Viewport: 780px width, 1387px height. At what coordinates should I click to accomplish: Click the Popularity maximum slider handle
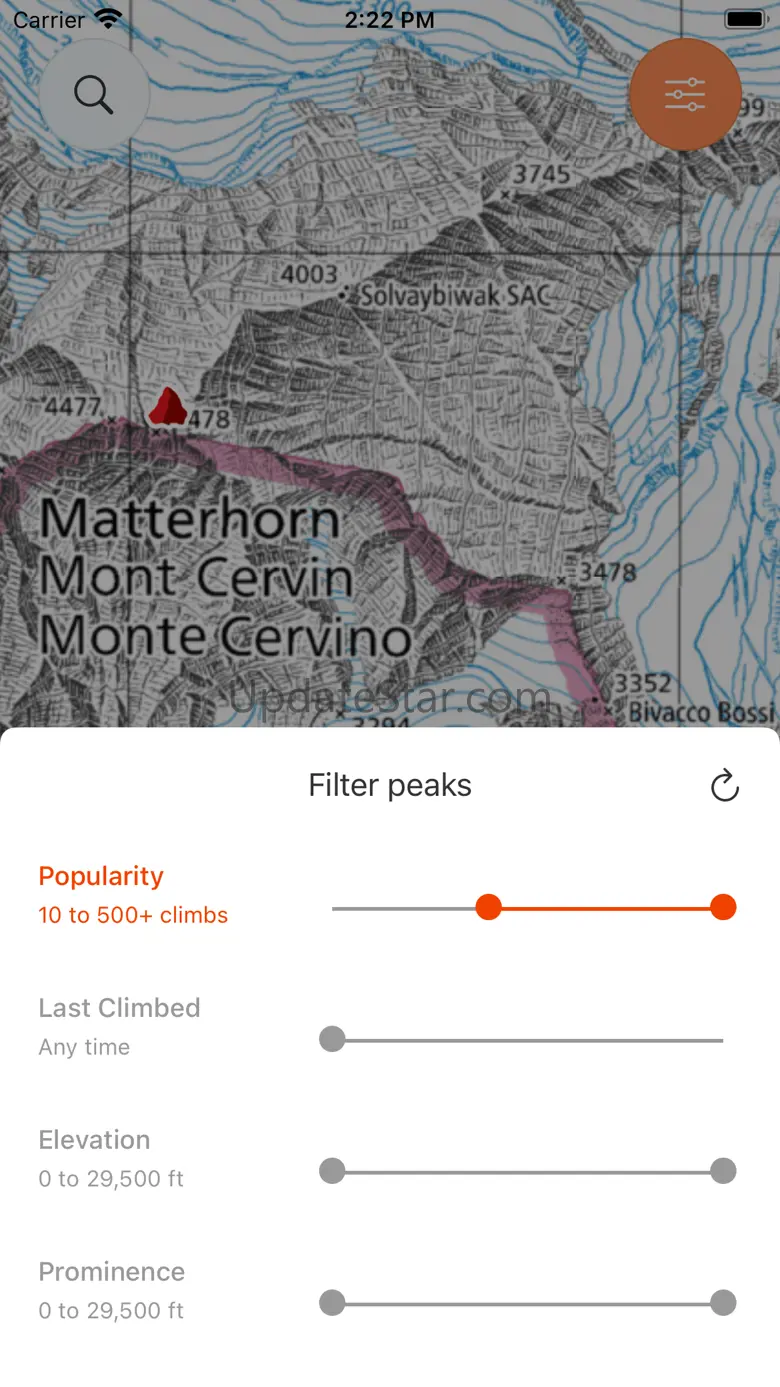pos(723,907)
